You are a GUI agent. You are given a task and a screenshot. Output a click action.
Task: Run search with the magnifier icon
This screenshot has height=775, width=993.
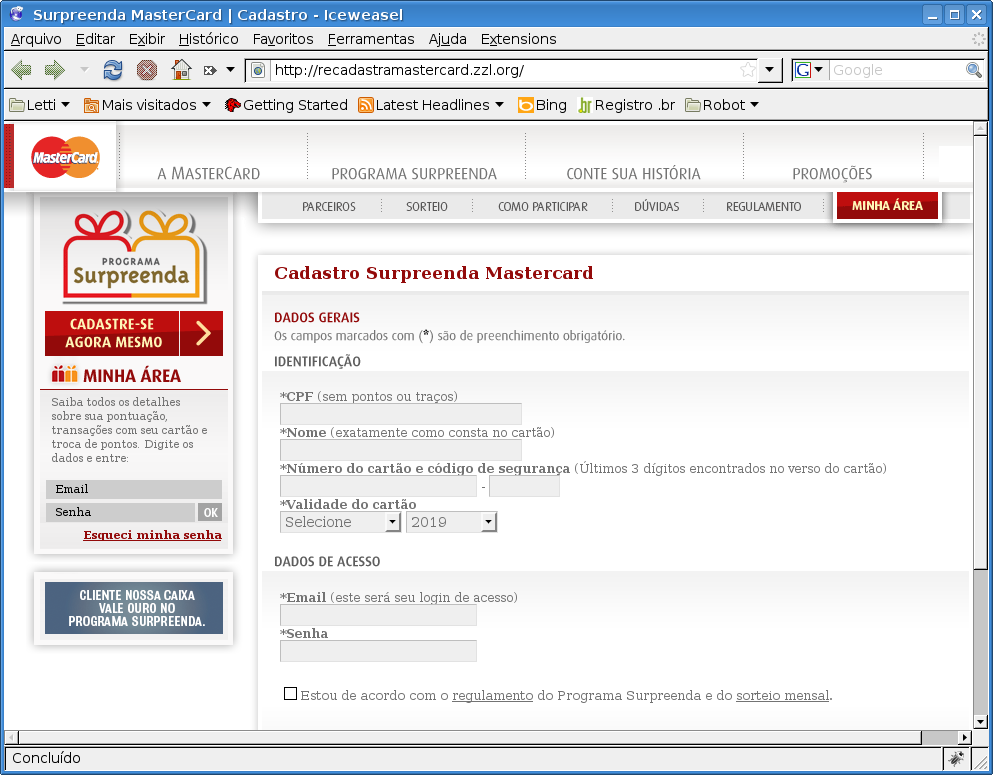click(974, 70)
